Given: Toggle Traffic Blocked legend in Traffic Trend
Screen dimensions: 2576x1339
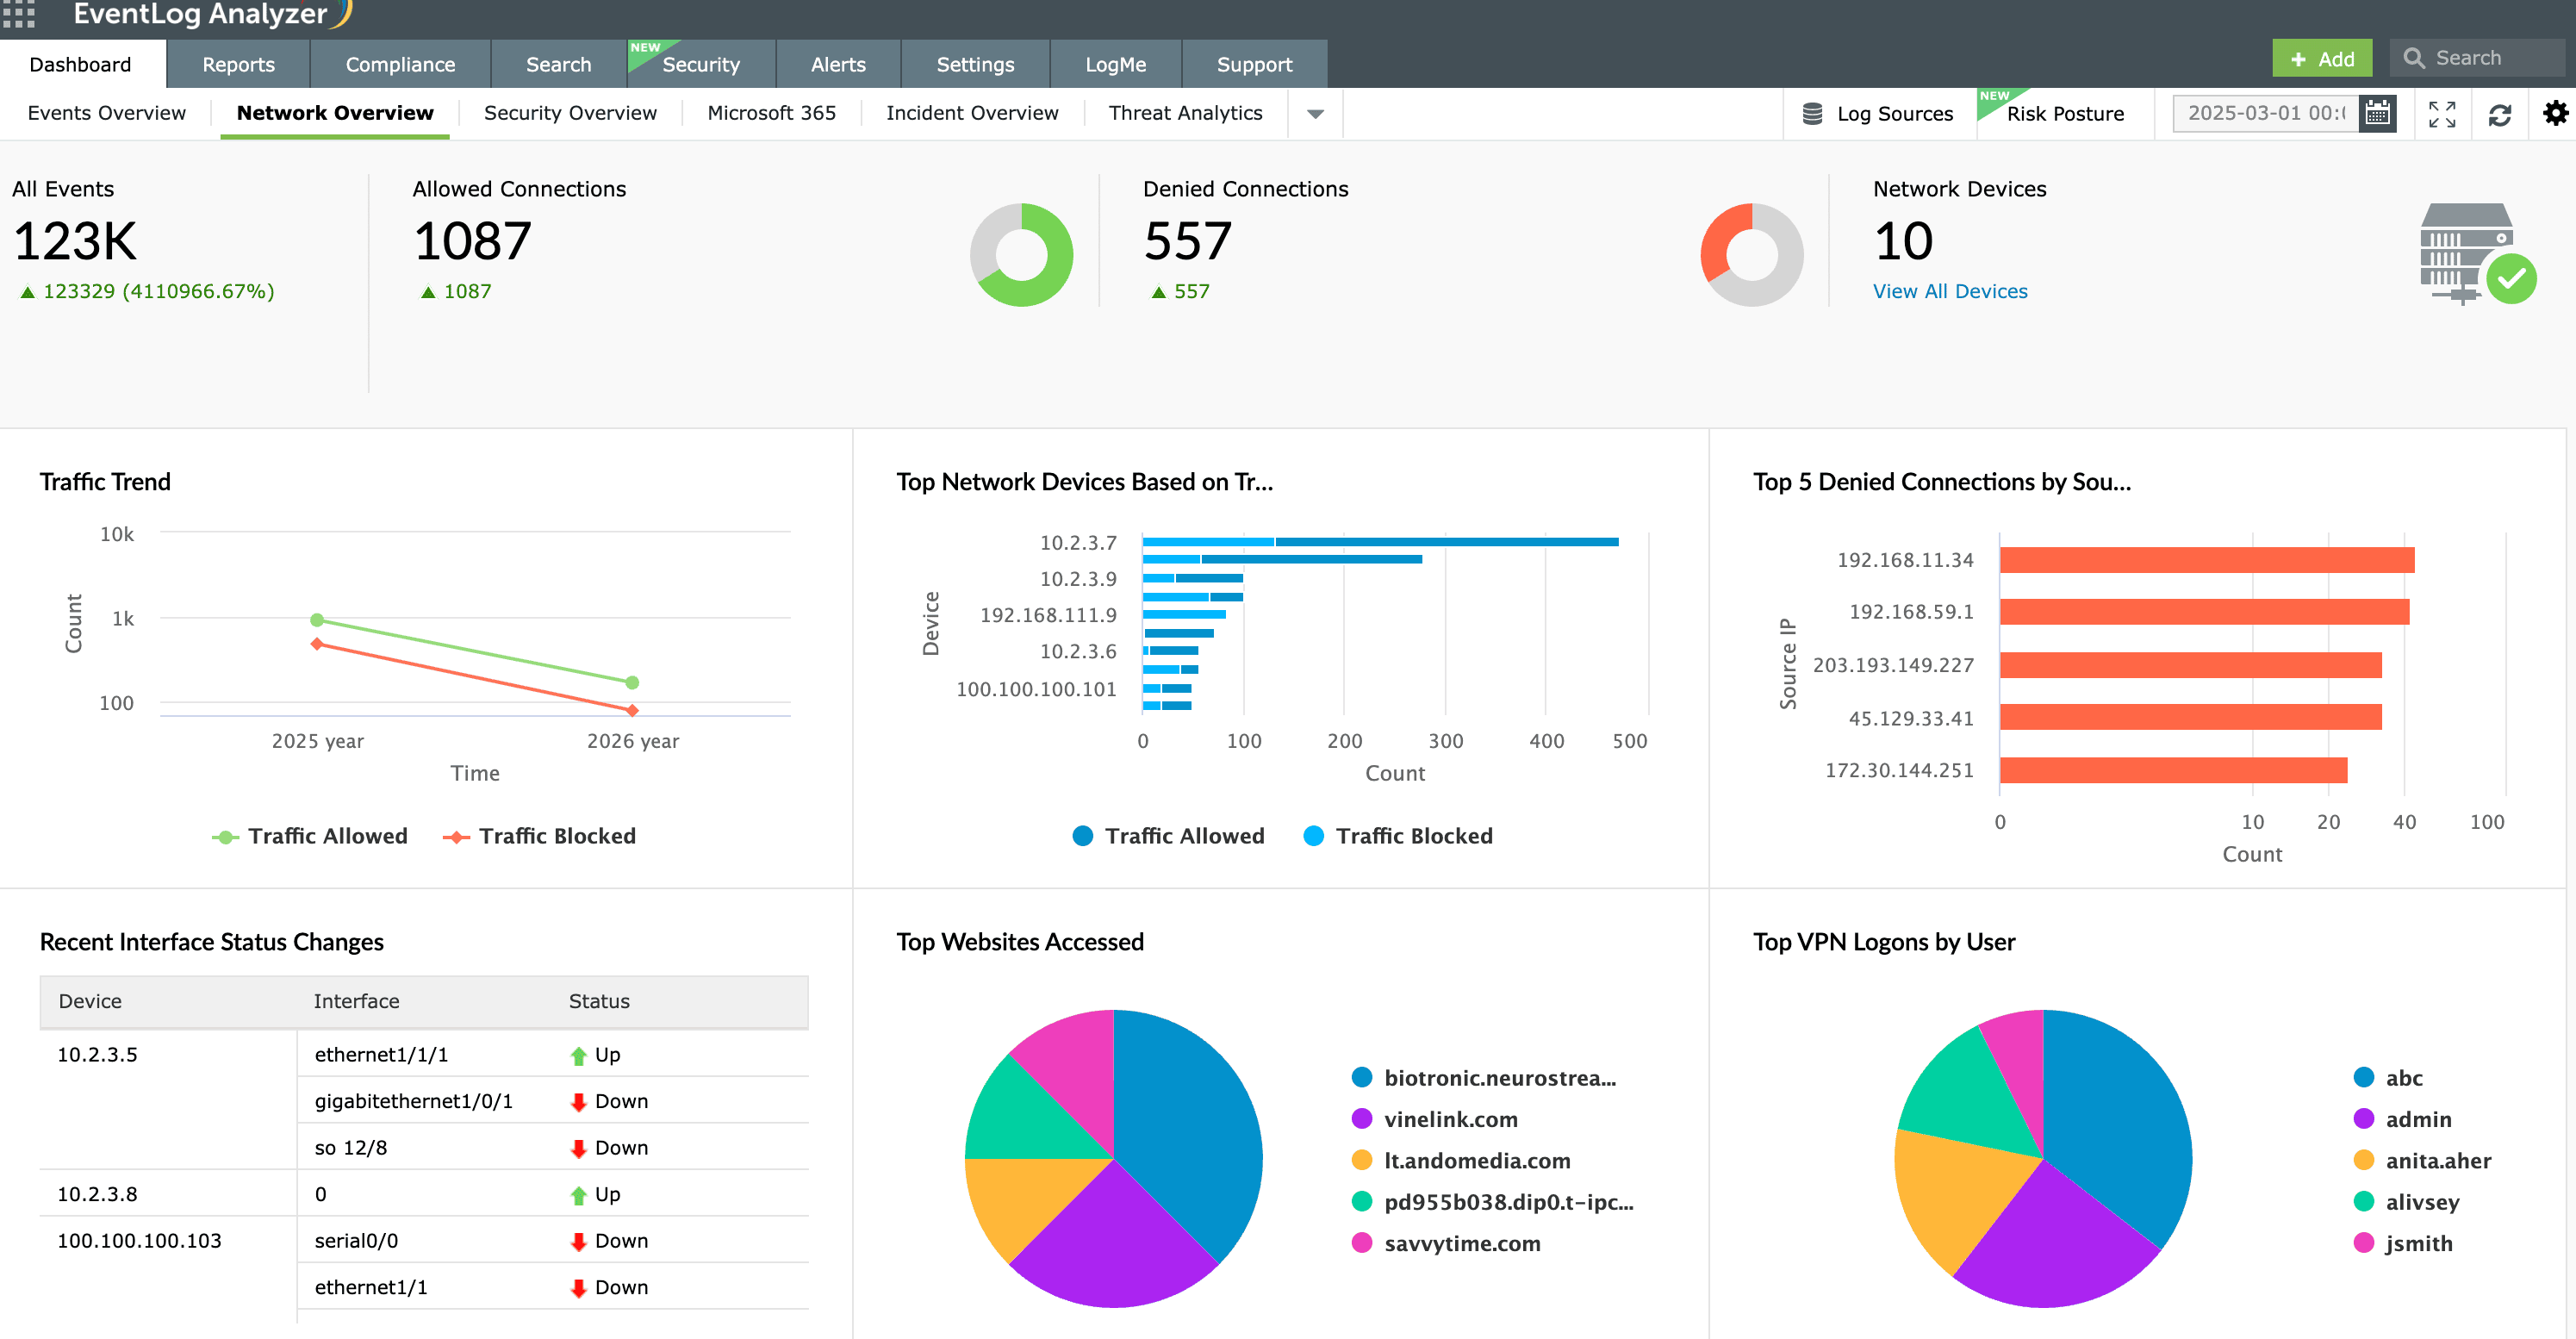Looking at the screenshot, I should coord(539,836).
